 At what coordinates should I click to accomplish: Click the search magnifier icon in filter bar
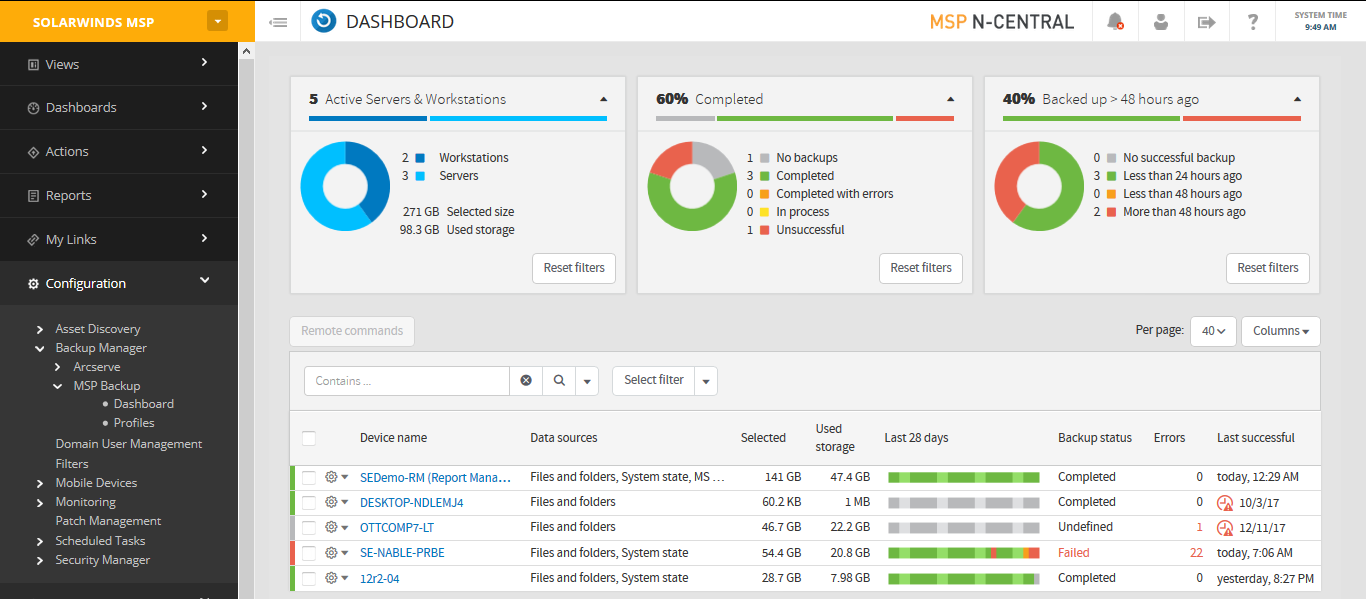[x=560, y=380]
